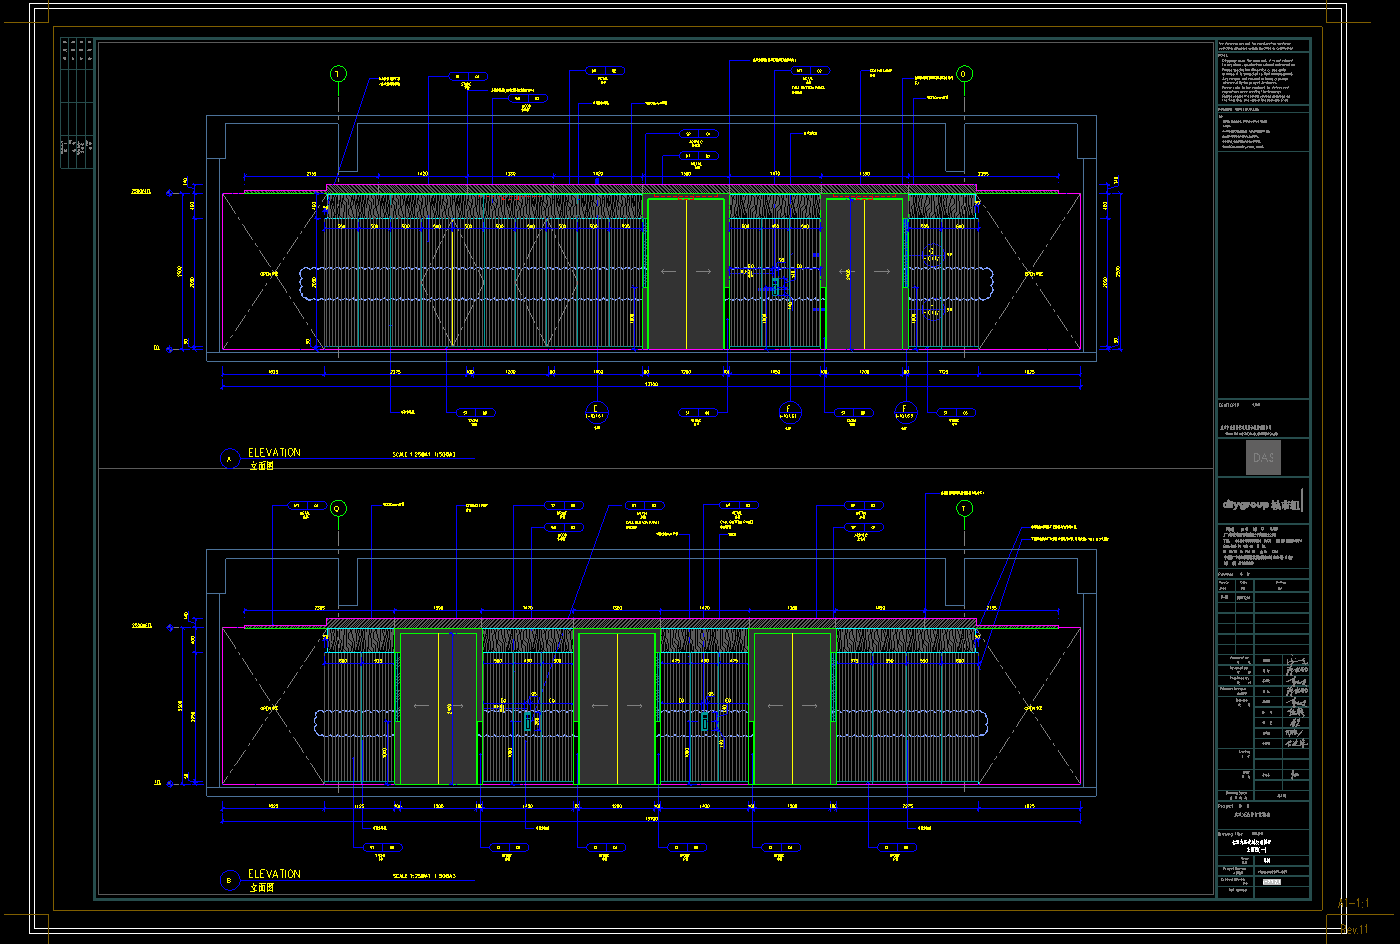Select the call button panel in Elevation A
Screen dimensions: 1400x944
point(775,286)
